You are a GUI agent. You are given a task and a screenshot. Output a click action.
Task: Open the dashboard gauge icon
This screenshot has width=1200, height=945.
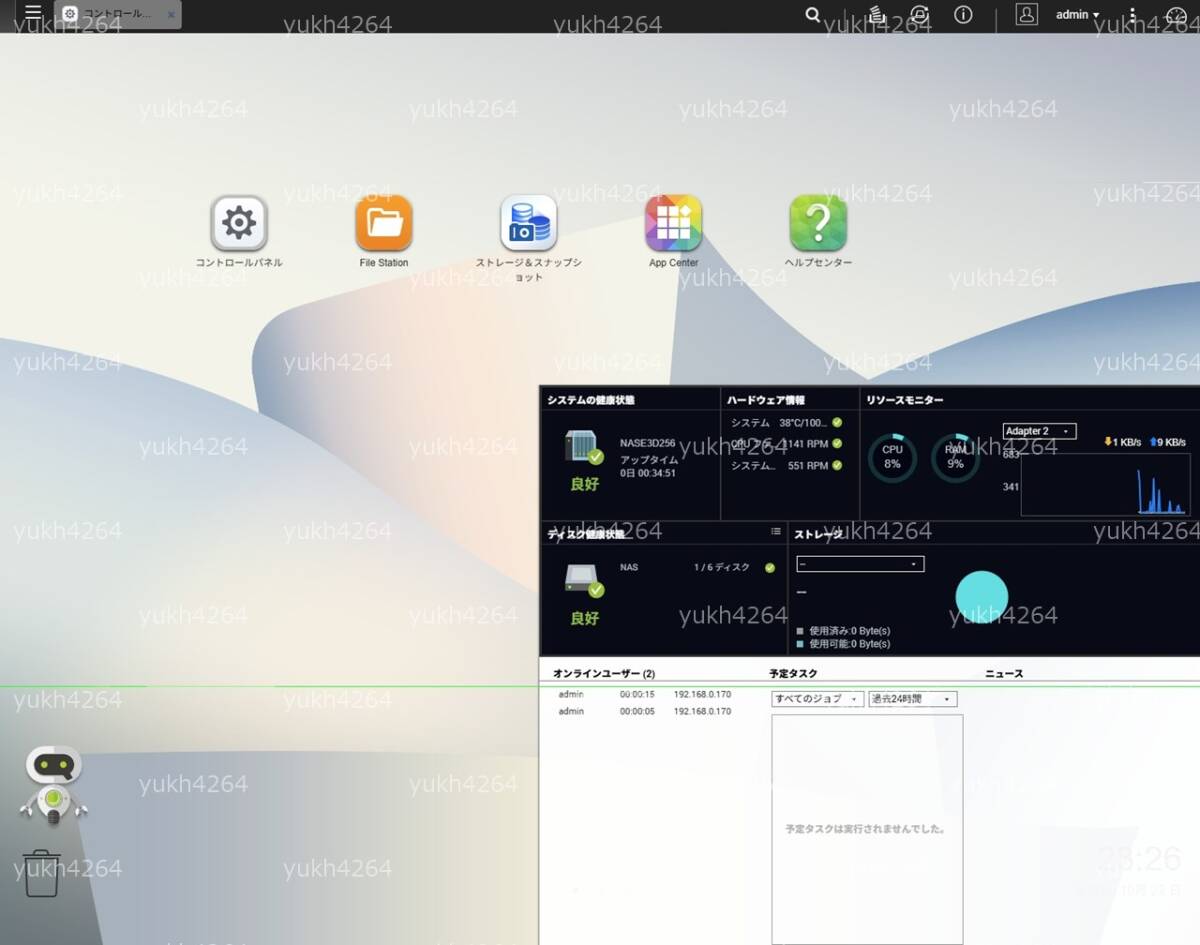(x=1176, y=15)
